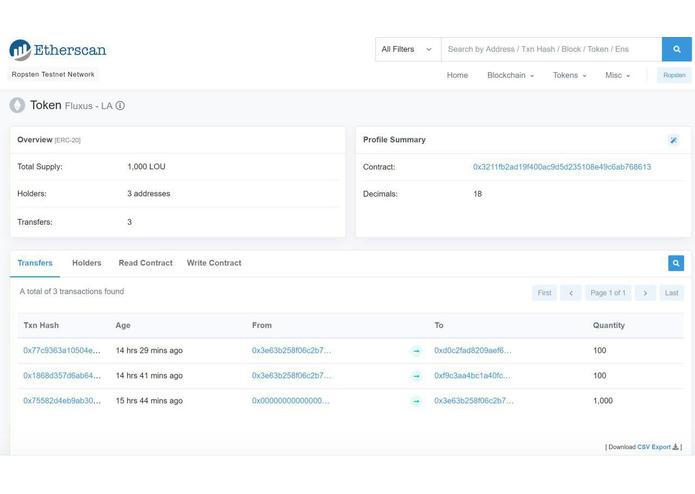
Task: Click the Page 1 of 1 indicator
Action: point(608,293)
